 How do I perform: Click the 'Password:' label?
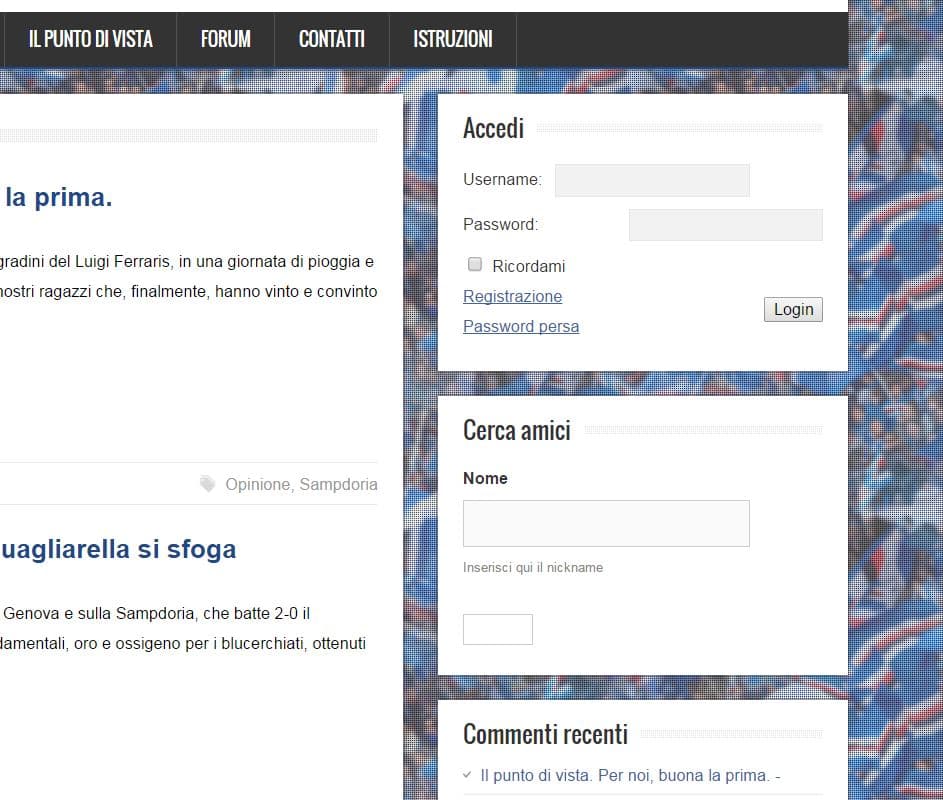click(500, 224)
